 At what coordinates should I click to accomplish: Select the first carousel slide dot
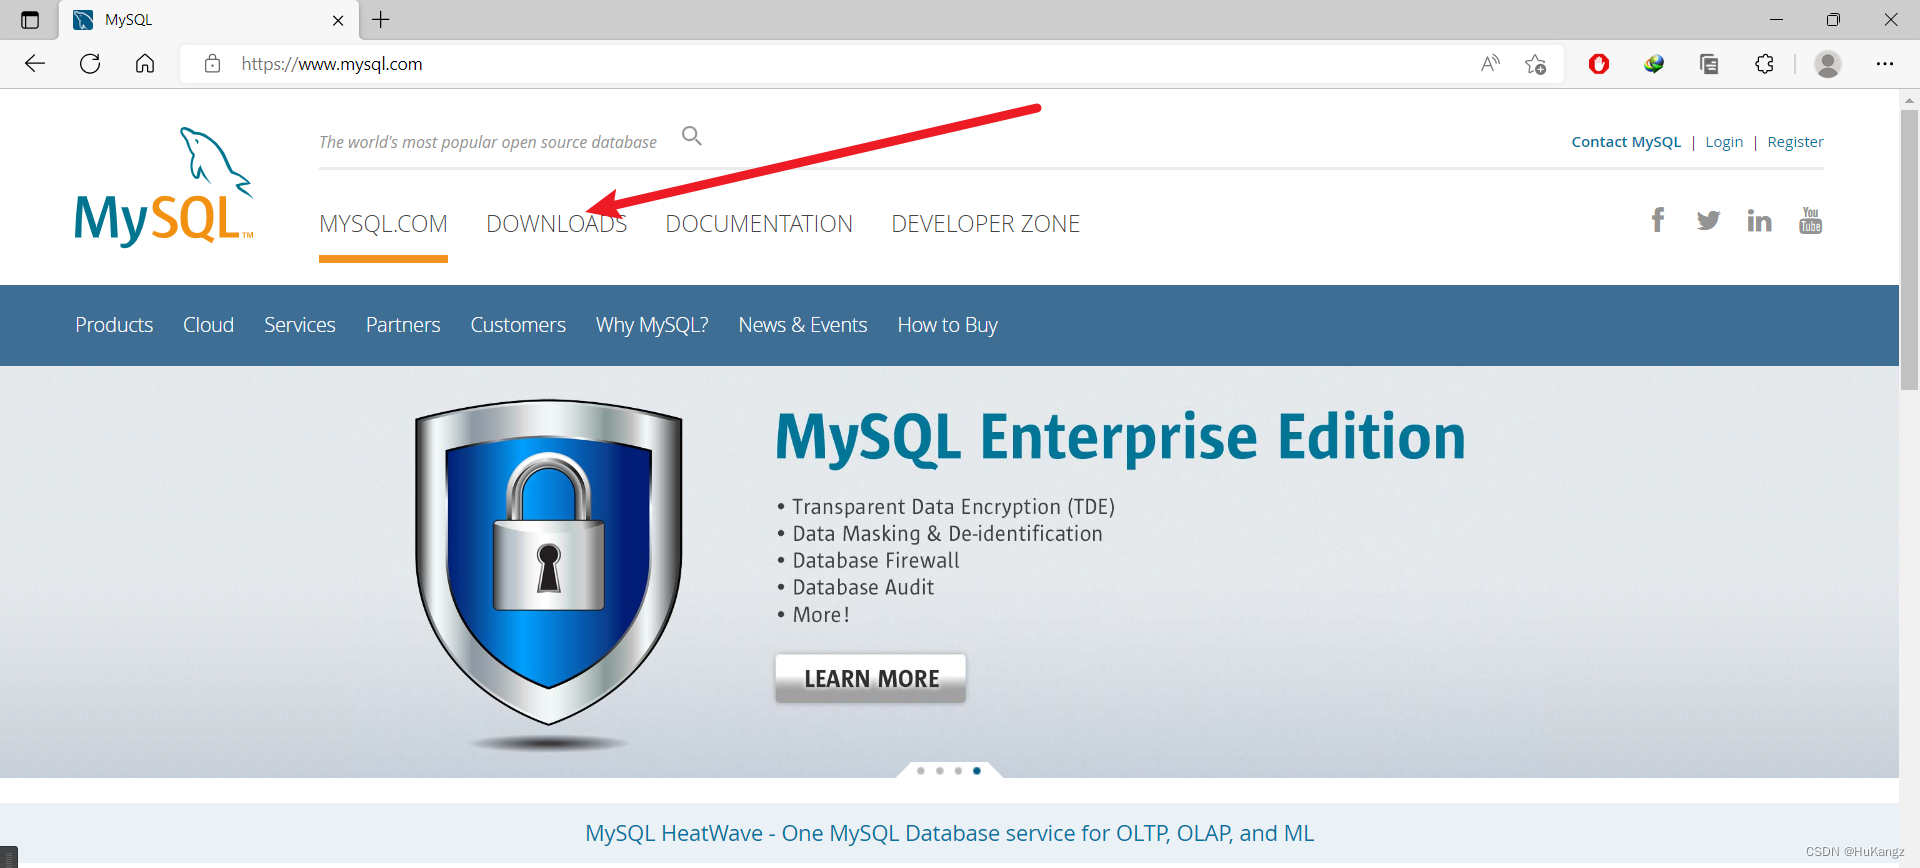pos(921,771)
